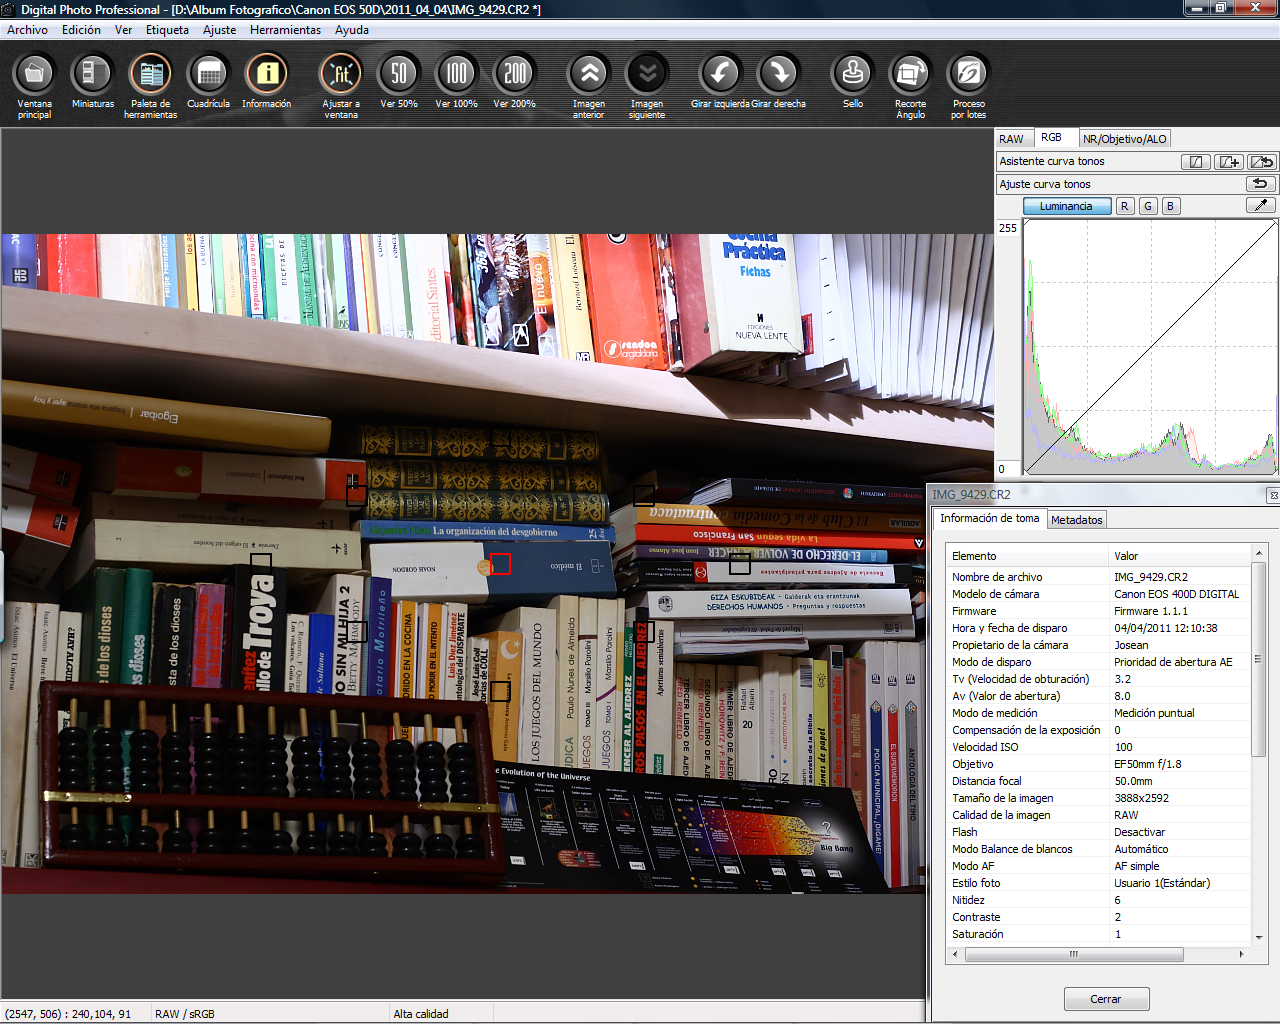
Task: Open the Etiqueta menu
Action: point(167,30)
